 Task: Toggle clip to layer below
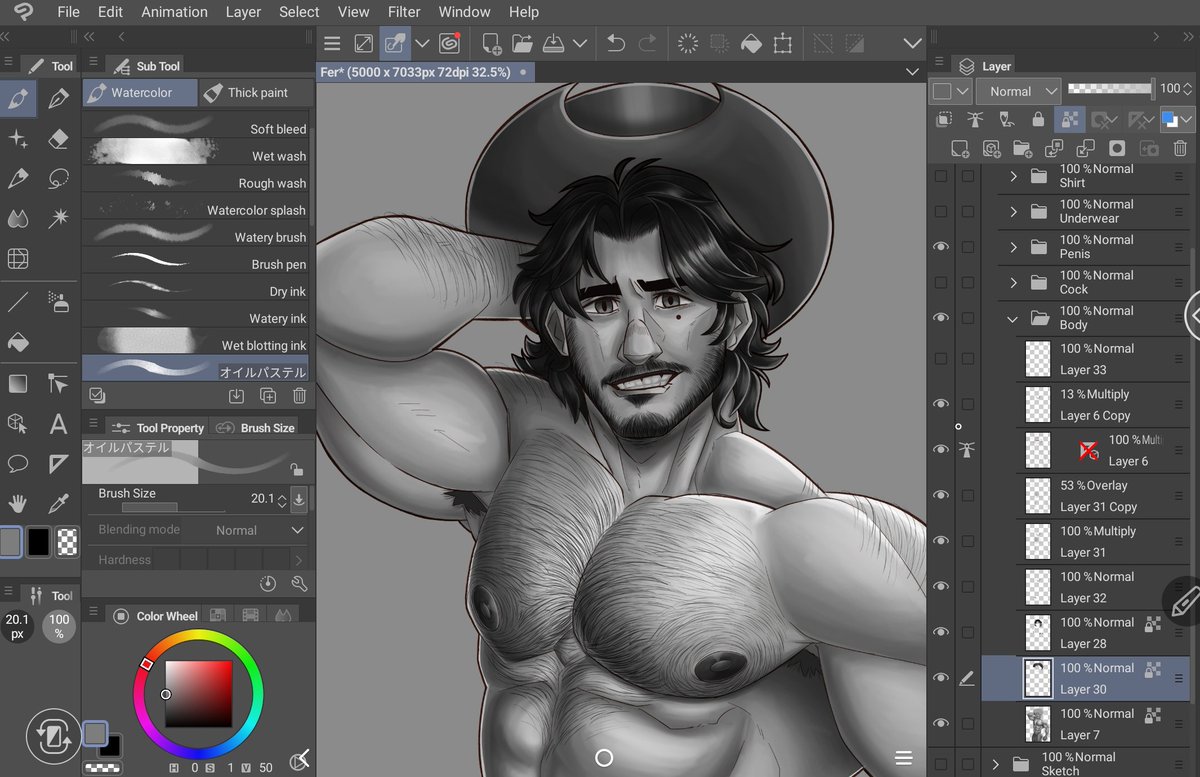(x=943, y=120)
